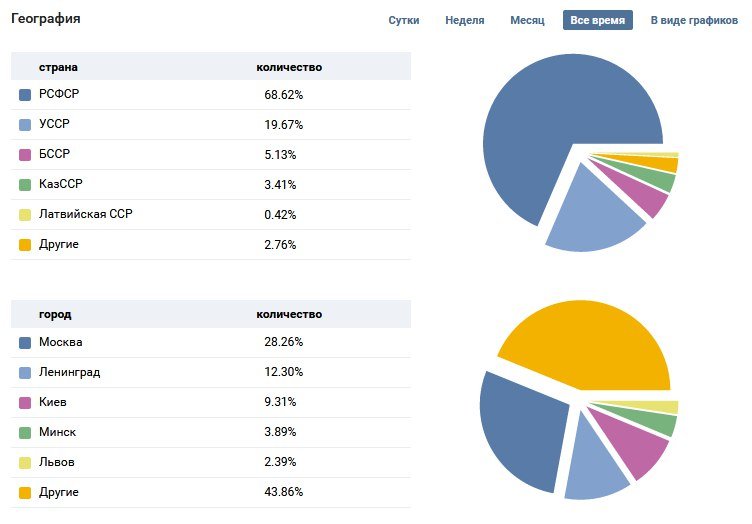Viewport: 752px width, 524px height.
Task: Click the Минск row label
Action: [57, 433]
